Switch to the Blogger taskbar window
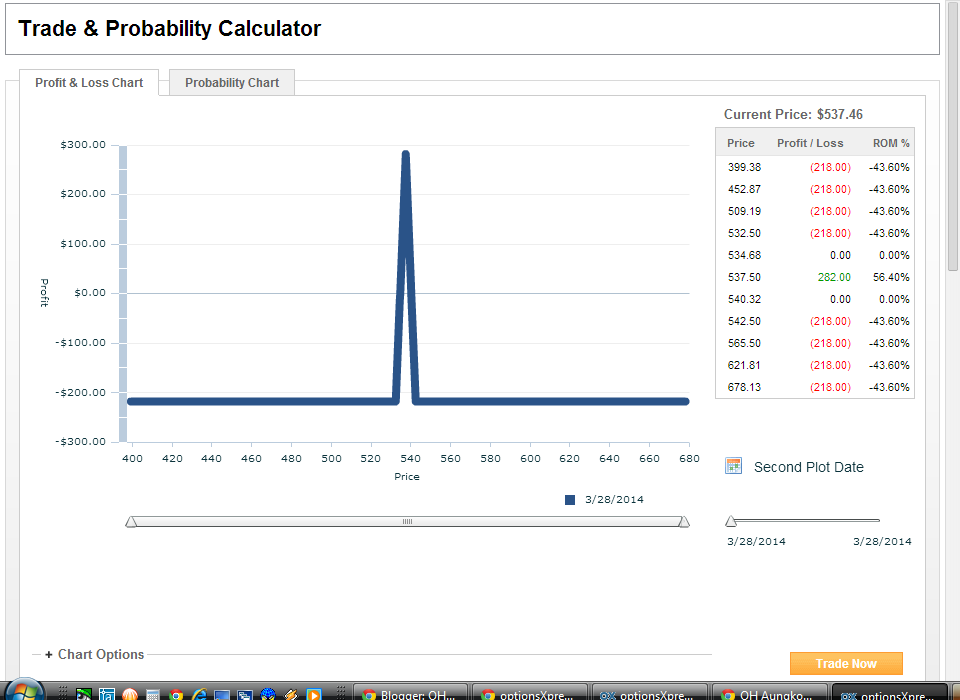 (411, 692)
